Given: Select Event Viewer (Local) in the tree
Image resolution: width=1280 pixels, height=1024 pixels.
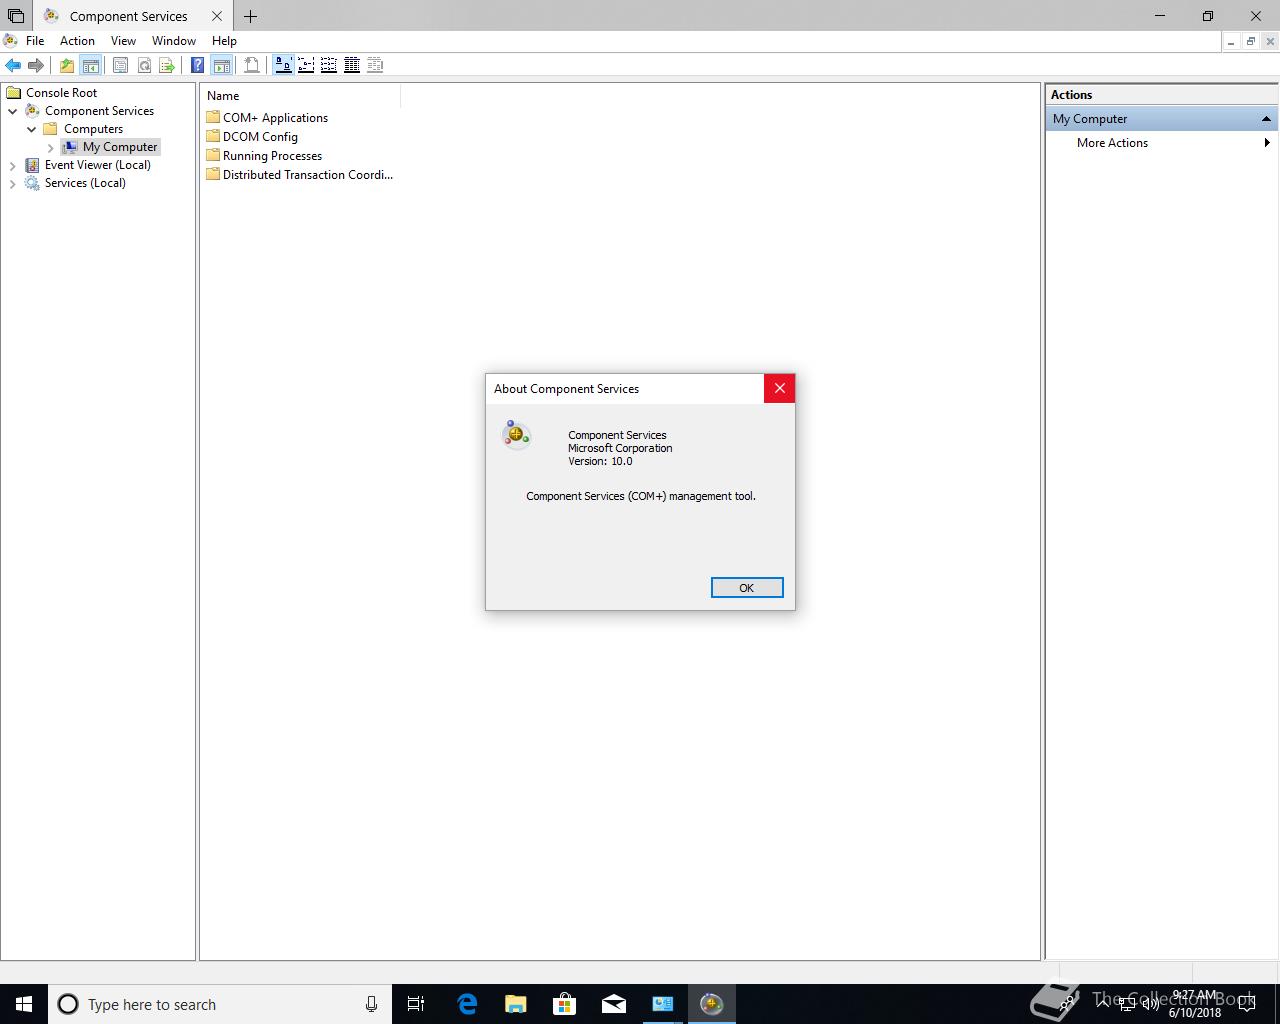Looking at the screenshot, I should pos(97,165).
